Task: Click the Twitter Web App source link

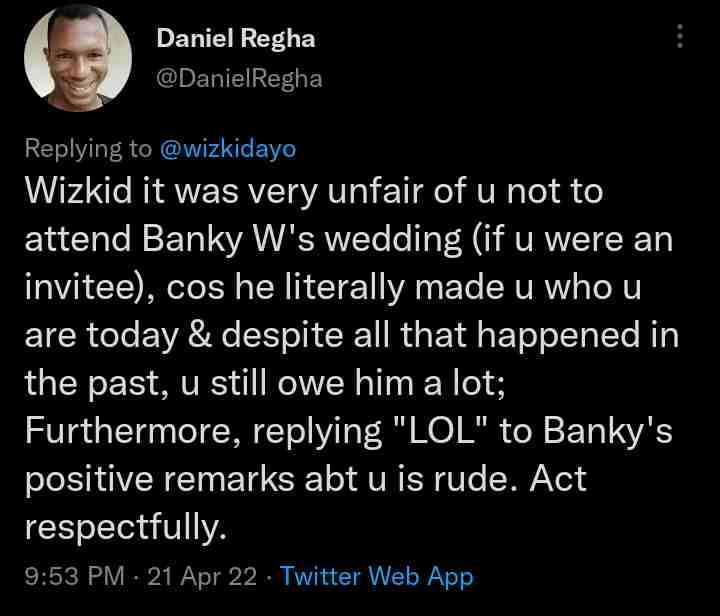Action: 377,576
